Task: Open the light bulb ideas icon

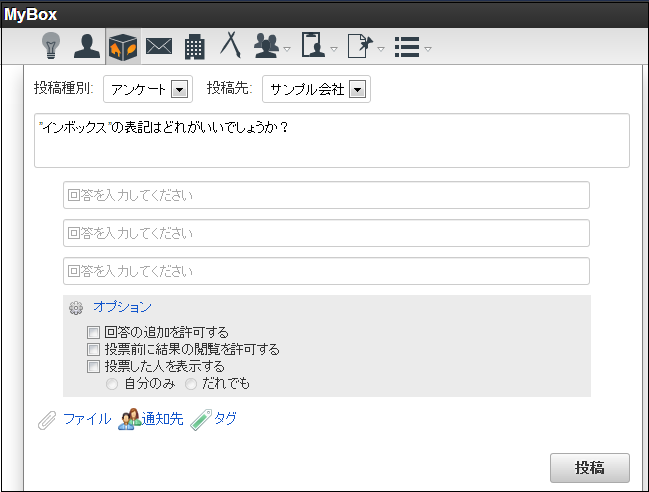Action: click(x=51, y=46)
